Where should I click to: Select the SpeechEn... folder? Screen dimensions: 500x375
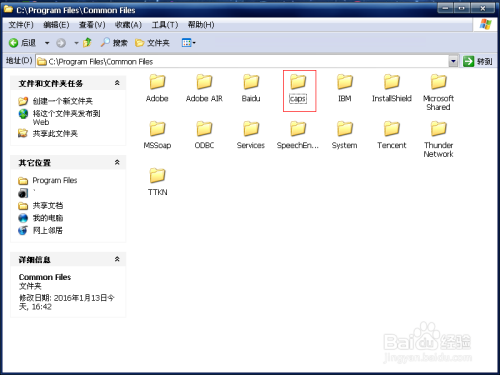coord(298,135)
